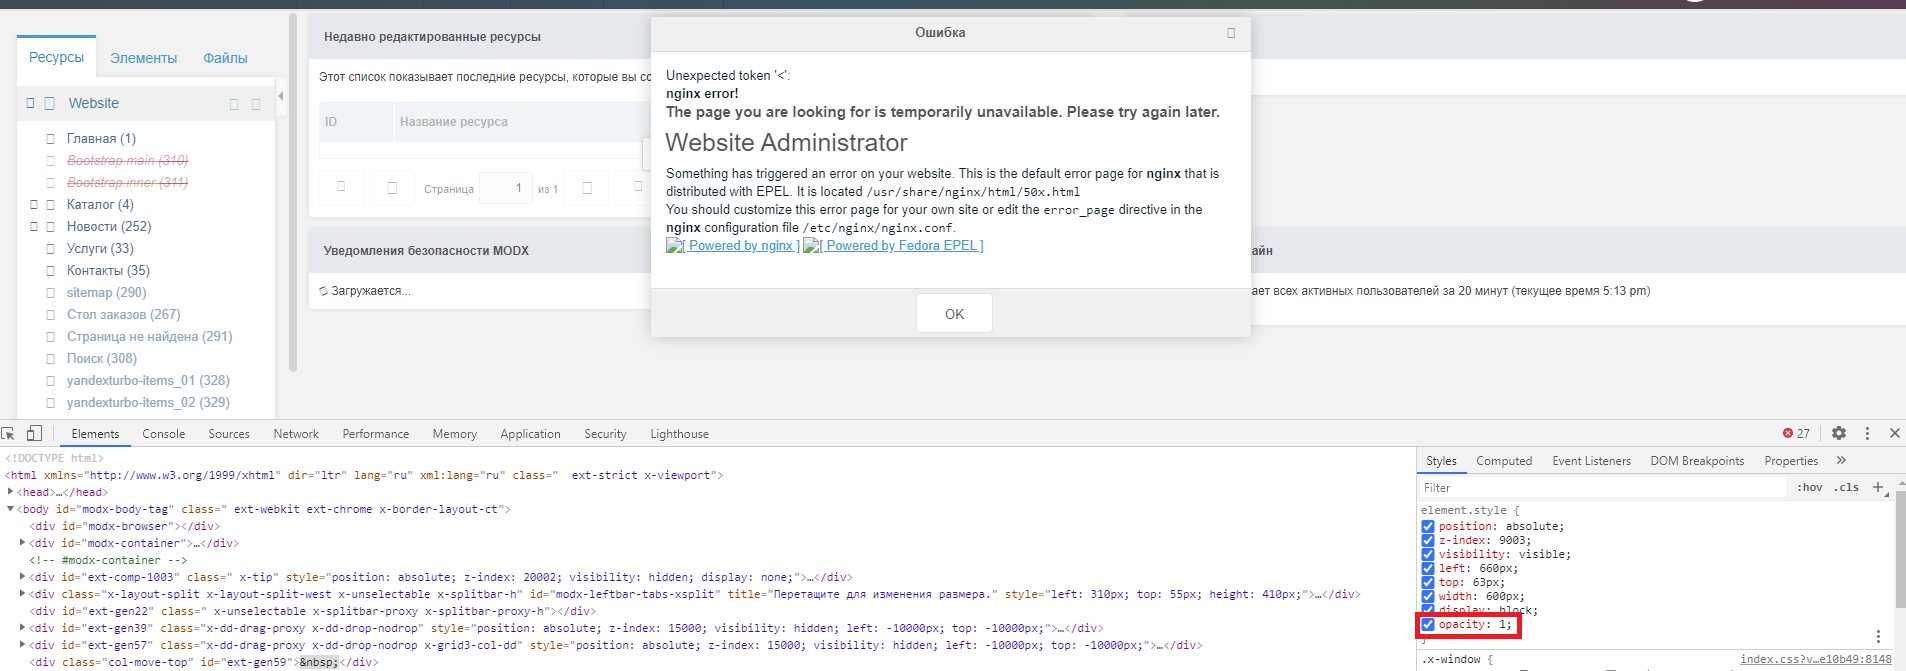This screenshot has height=671, width=1906.
Task: Click OK in the error dialog
Action: point(954,314)
